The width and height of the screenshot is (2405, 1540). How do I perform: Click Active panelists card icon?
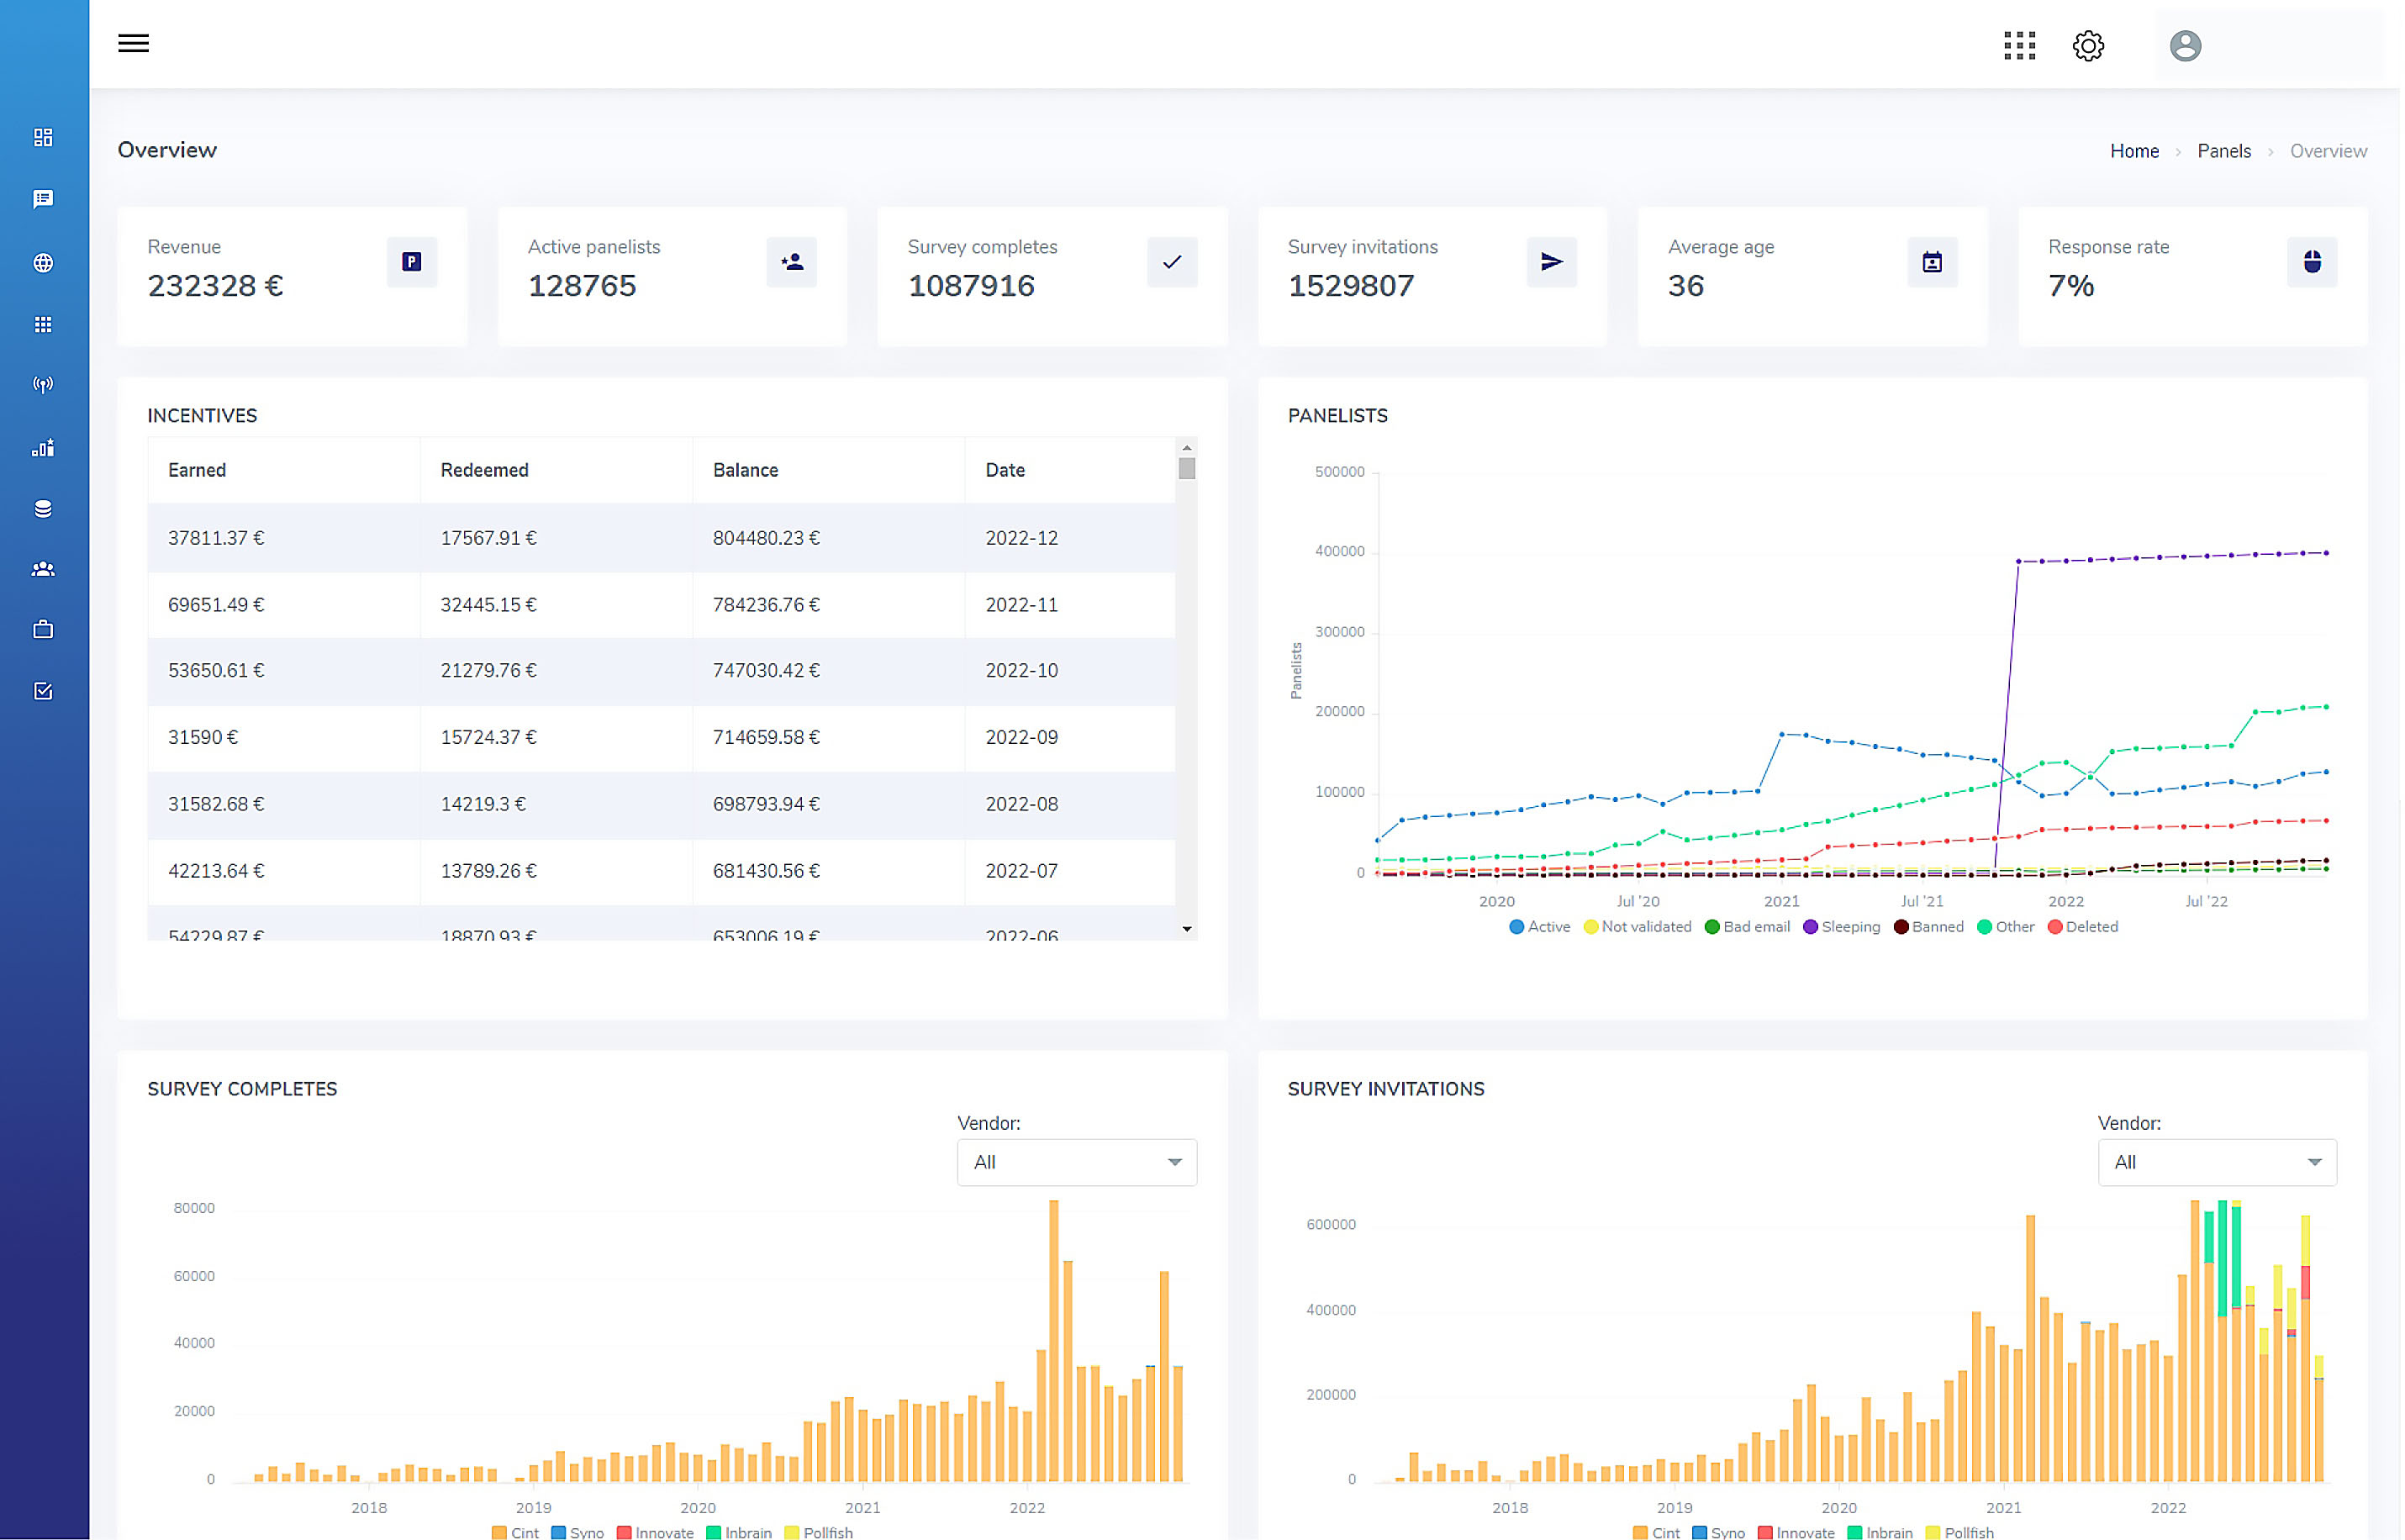tap(792, 262)
